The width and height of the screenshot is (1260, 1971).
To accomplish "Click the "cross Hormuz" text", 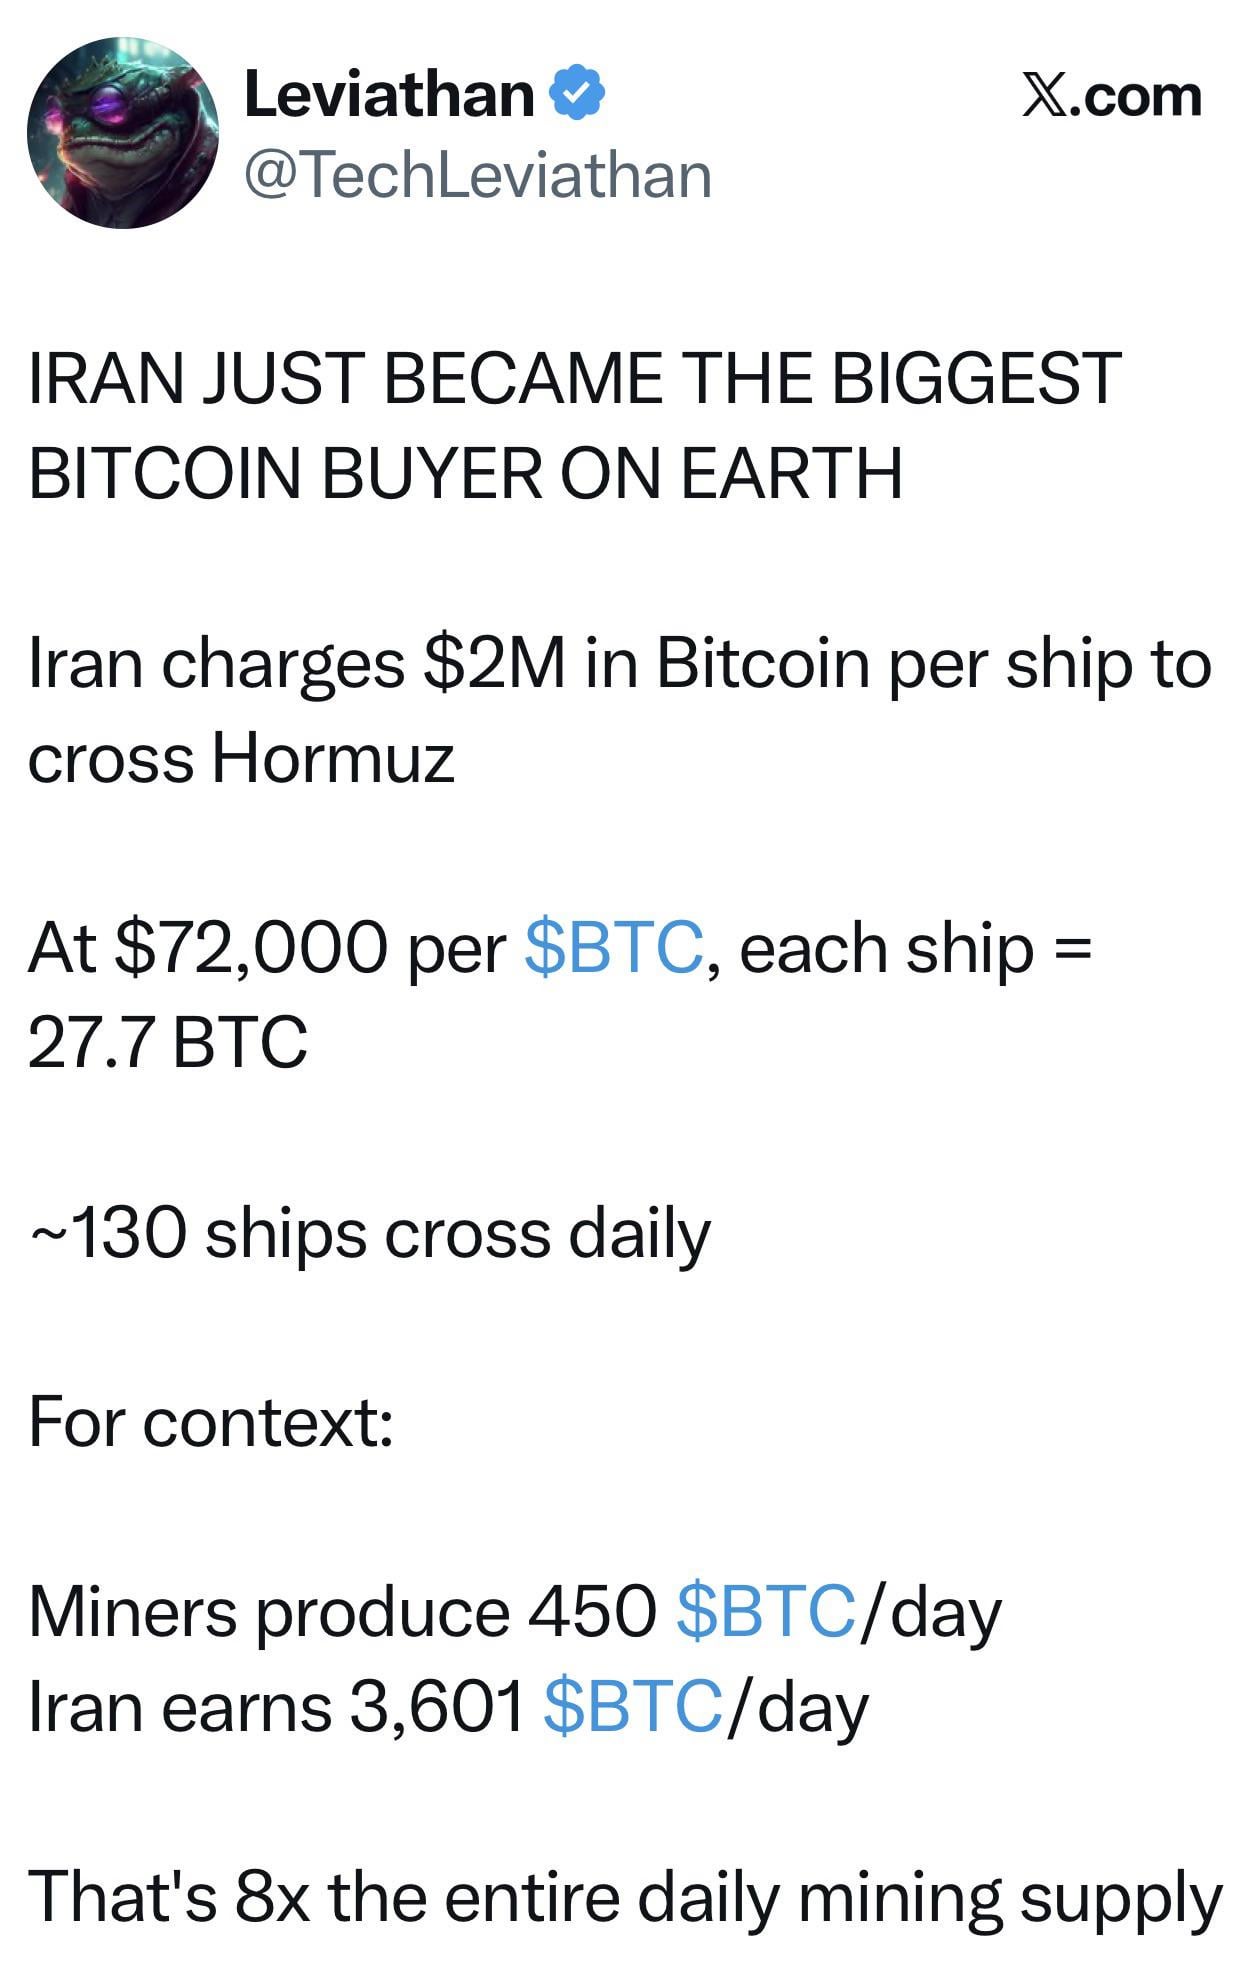I will 241,758.
